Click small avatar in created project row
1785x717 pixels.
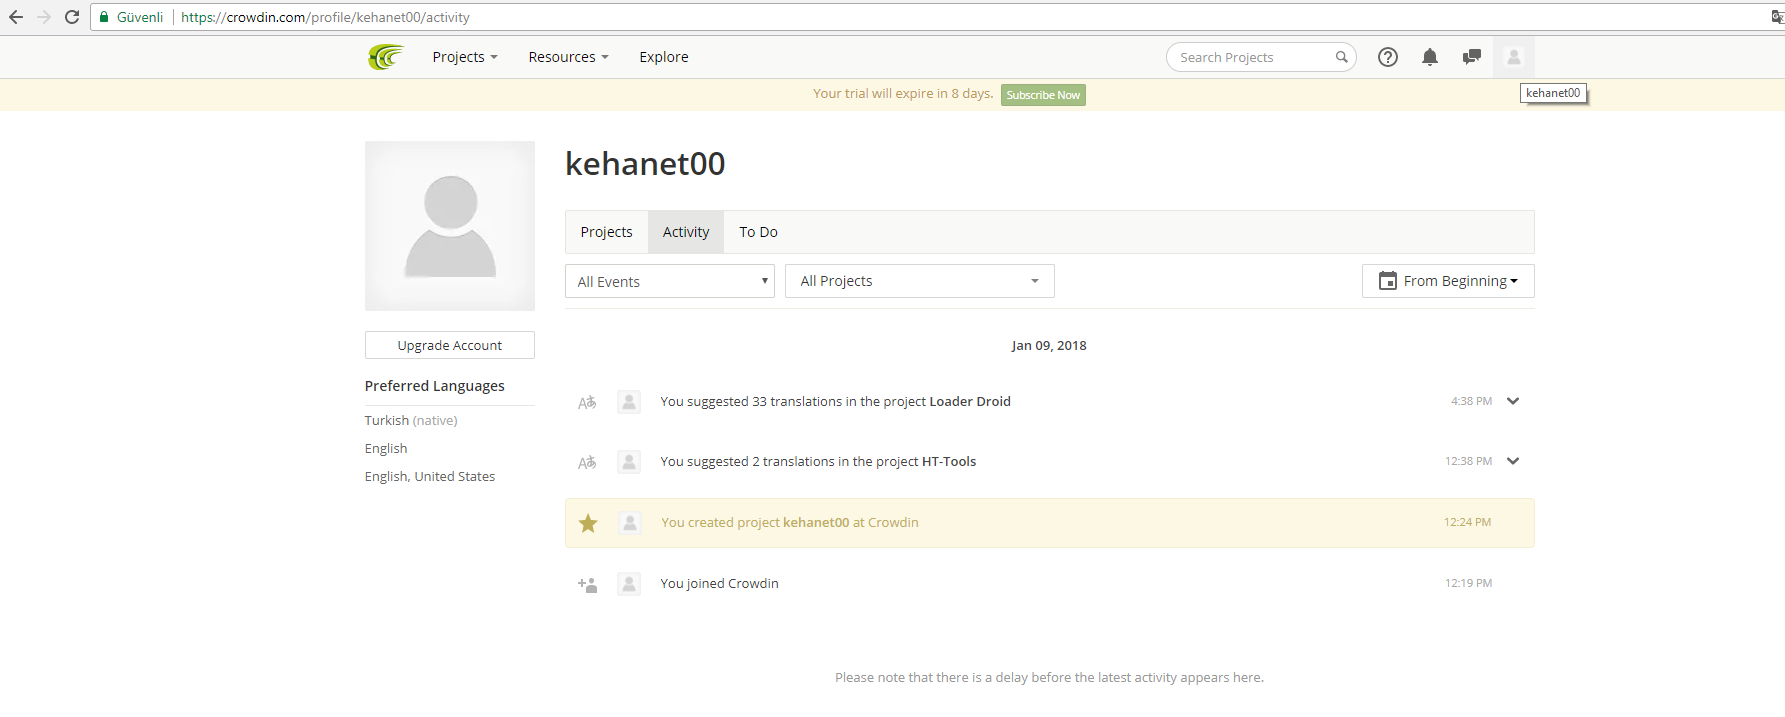click(630, 523)
